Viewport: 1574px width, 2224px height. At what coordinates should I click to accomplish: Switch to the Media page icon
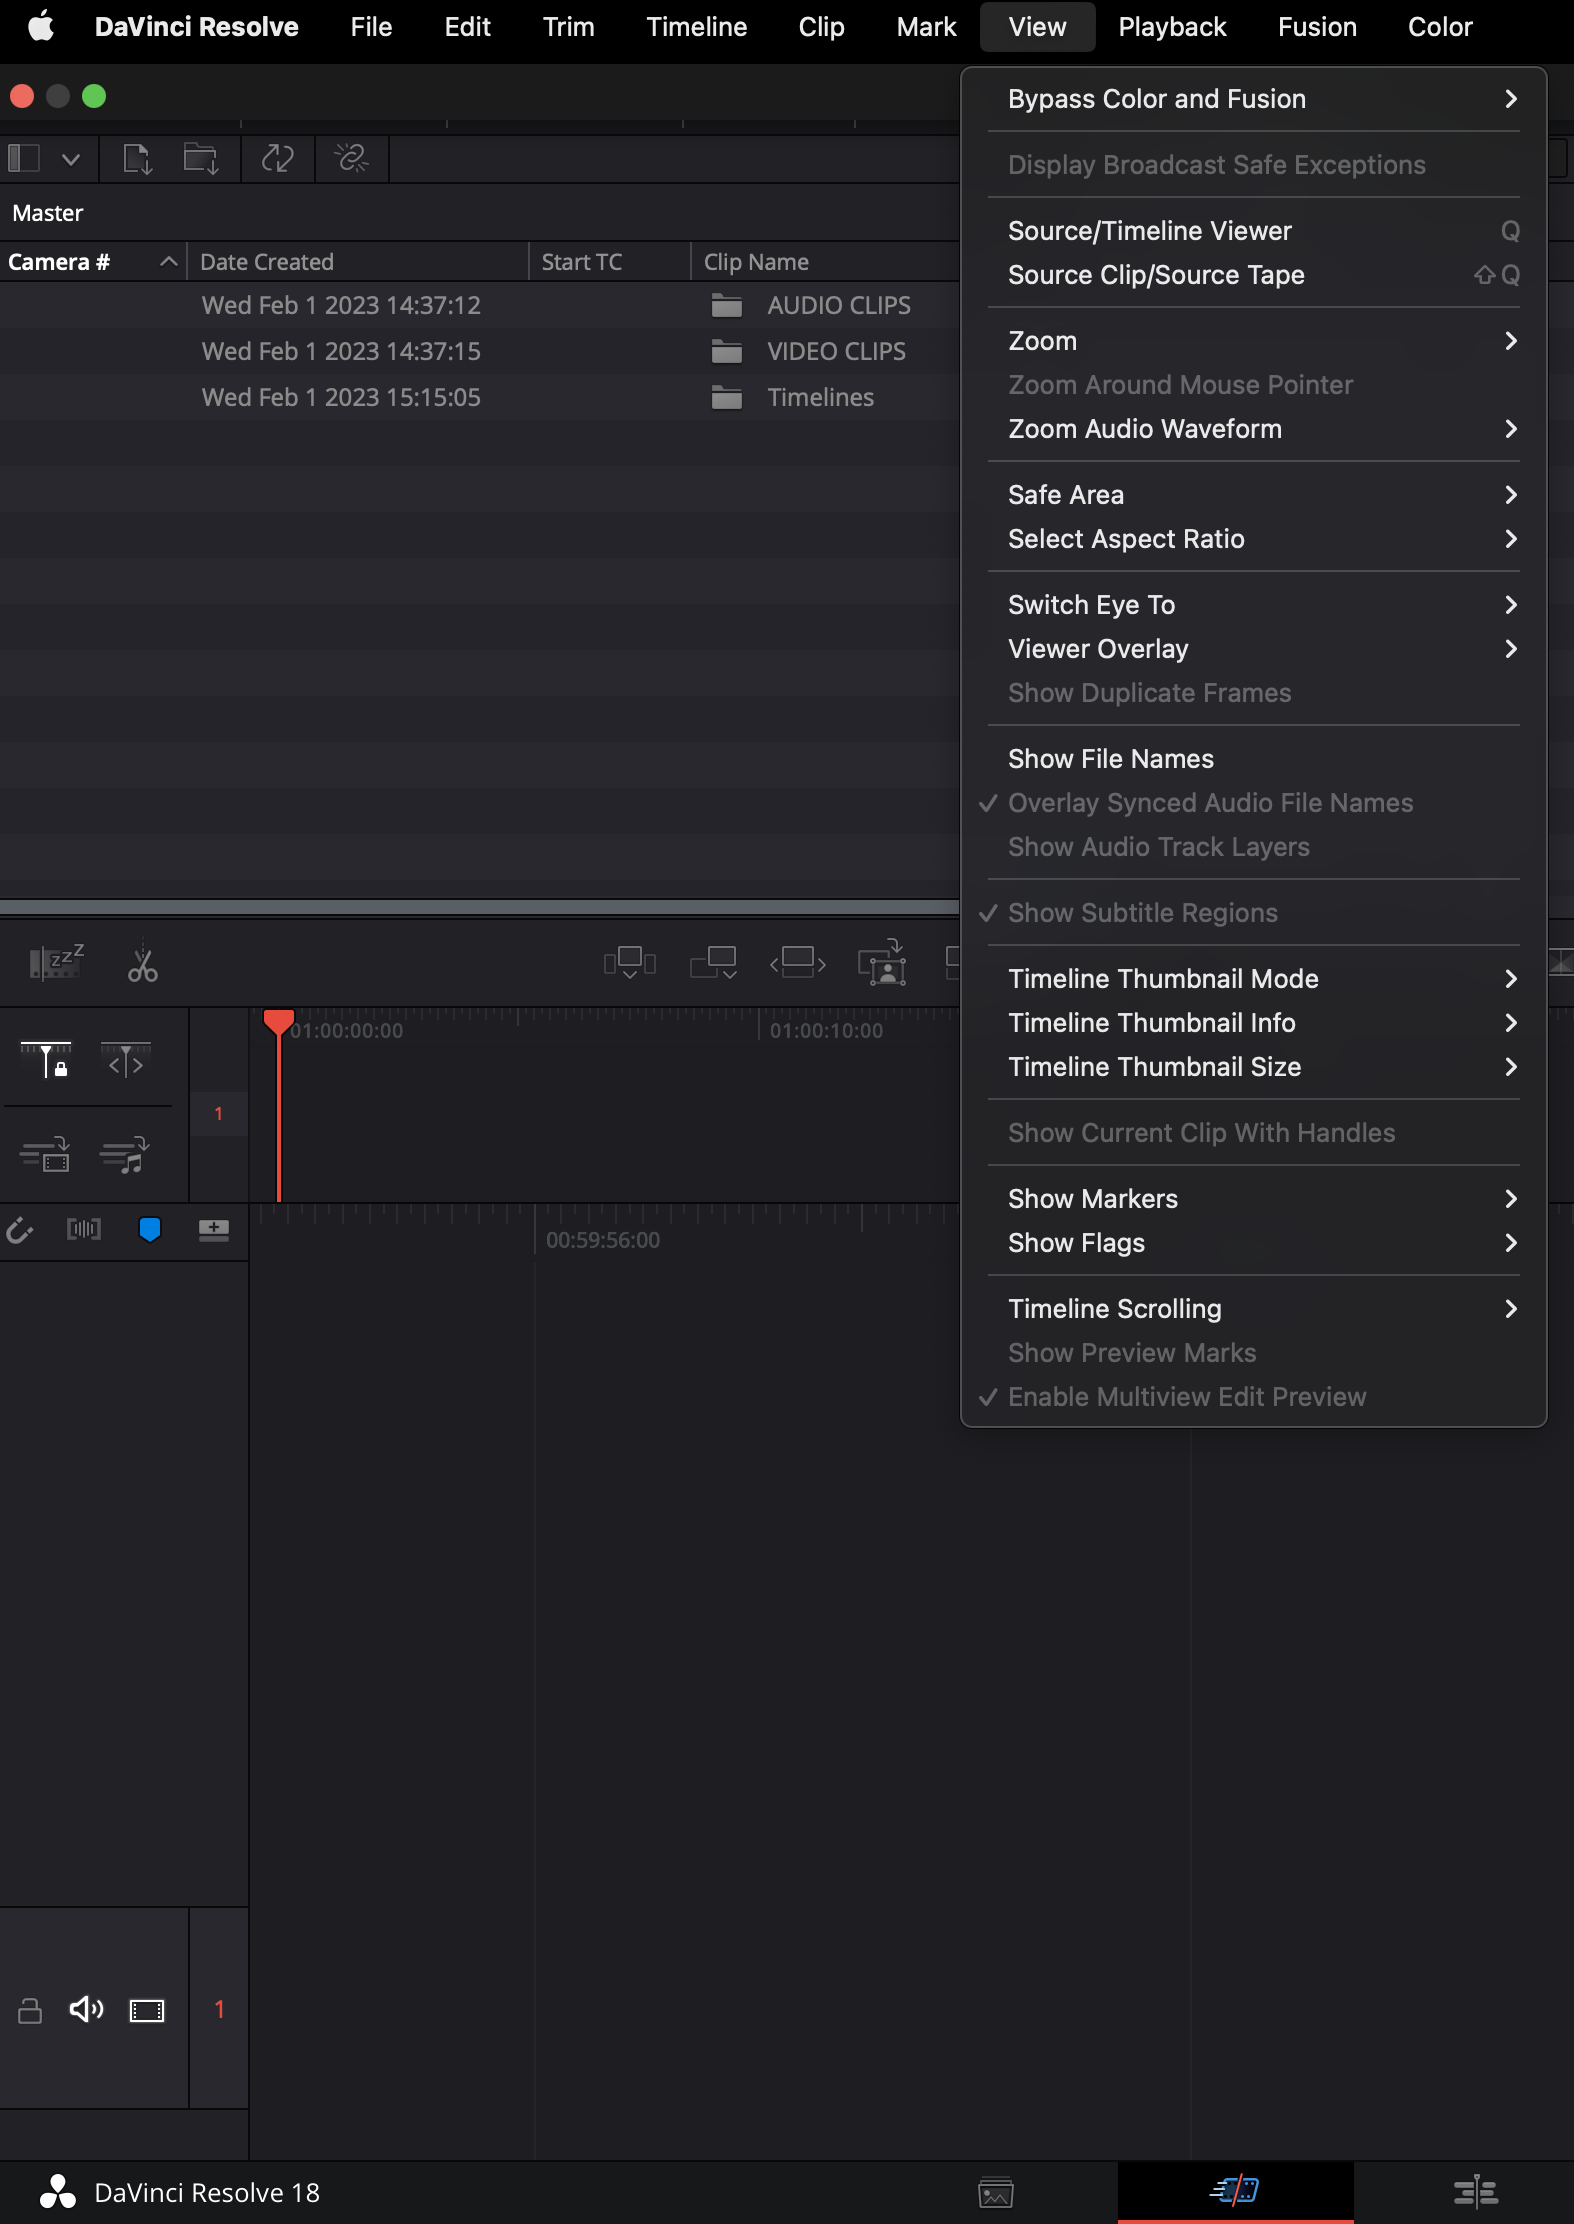(996, 2192)
